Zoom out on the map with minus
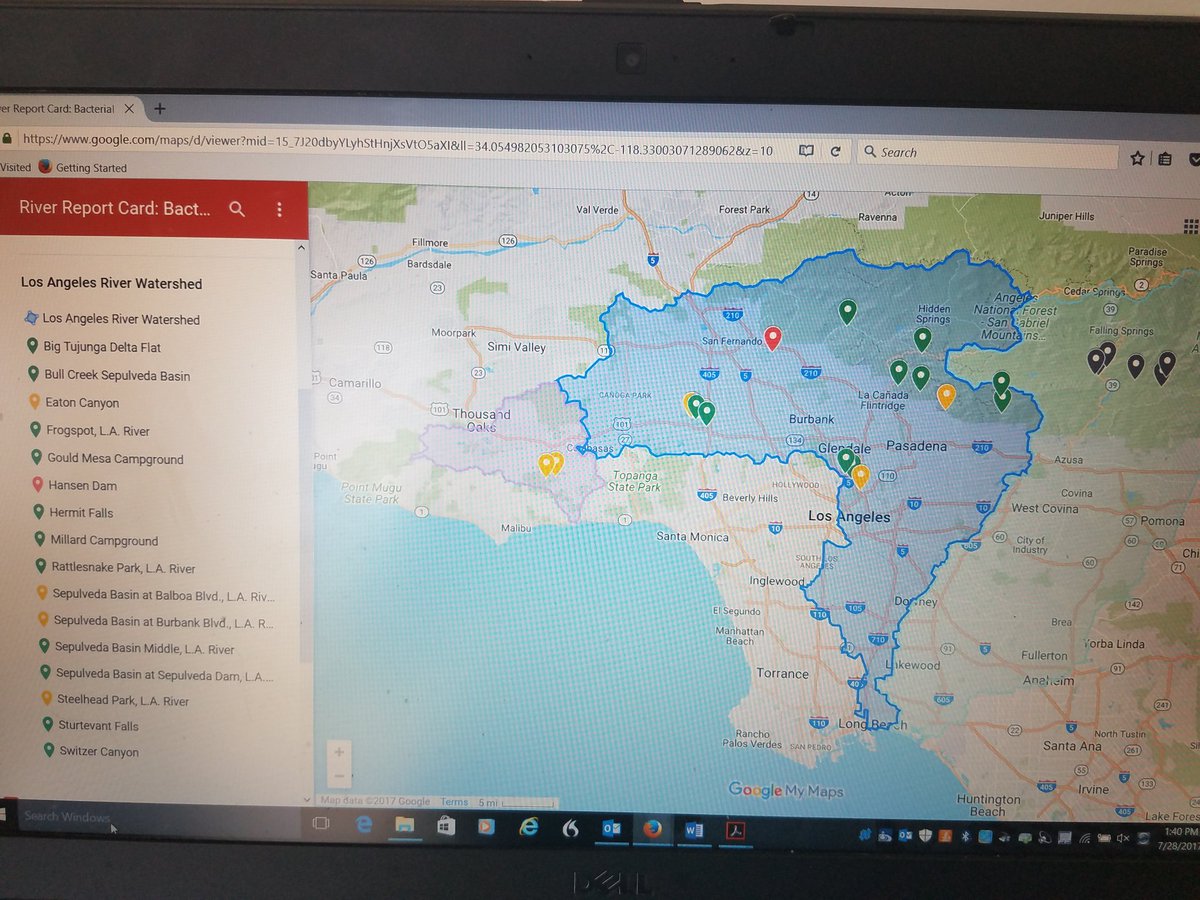 pos(339,776)
